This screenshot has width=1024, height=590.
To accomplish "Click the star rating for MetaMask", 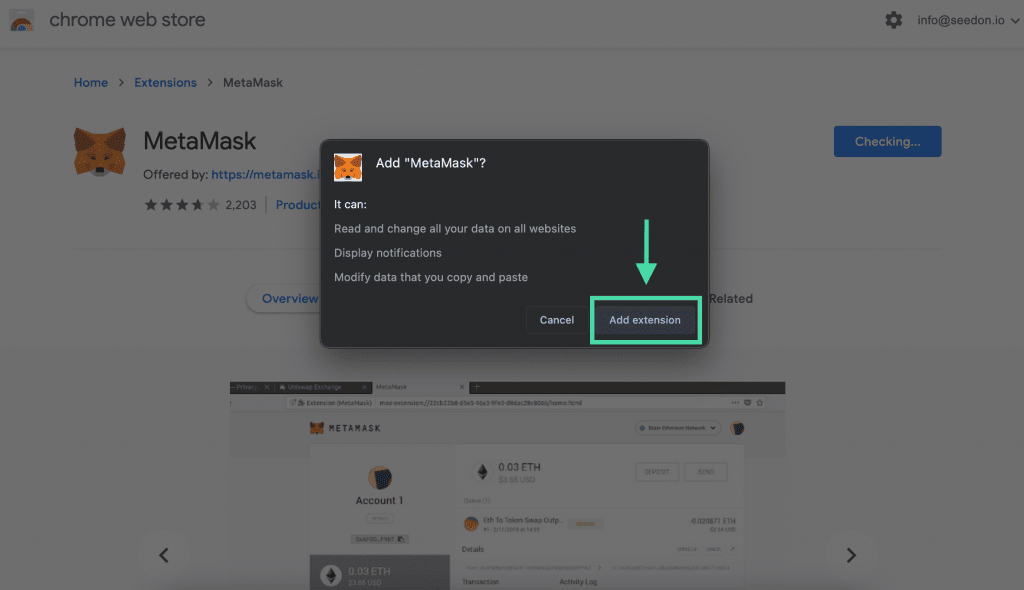I will (x=182, y=205).
